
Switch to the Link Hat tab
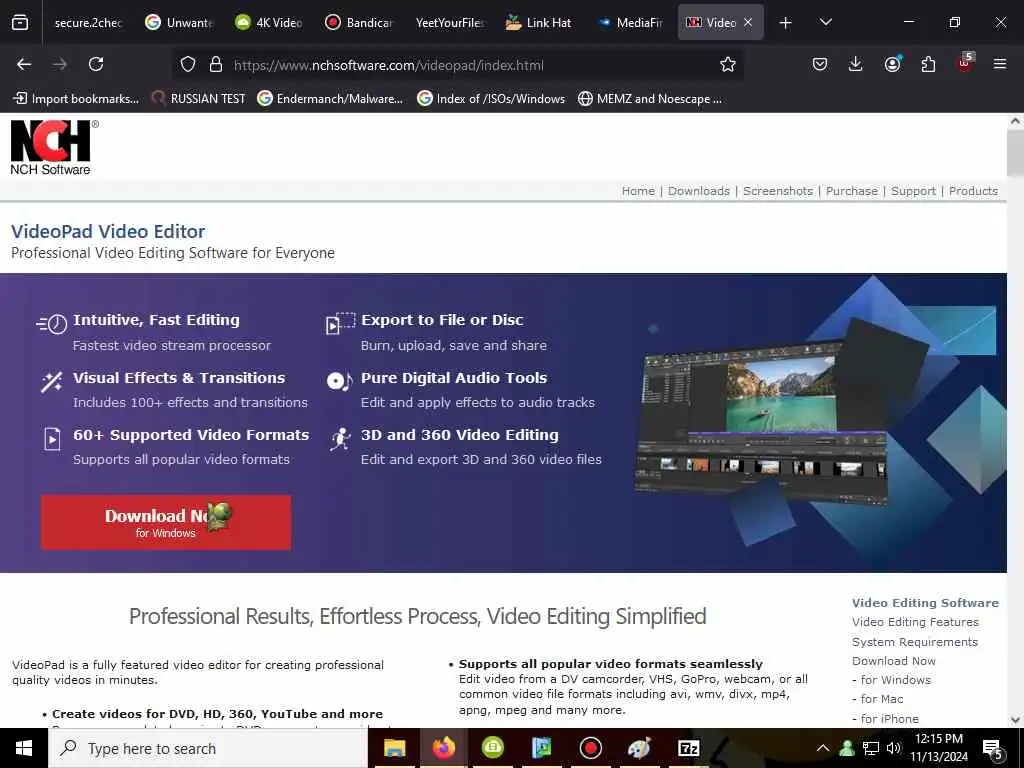(x=539, y=23)
